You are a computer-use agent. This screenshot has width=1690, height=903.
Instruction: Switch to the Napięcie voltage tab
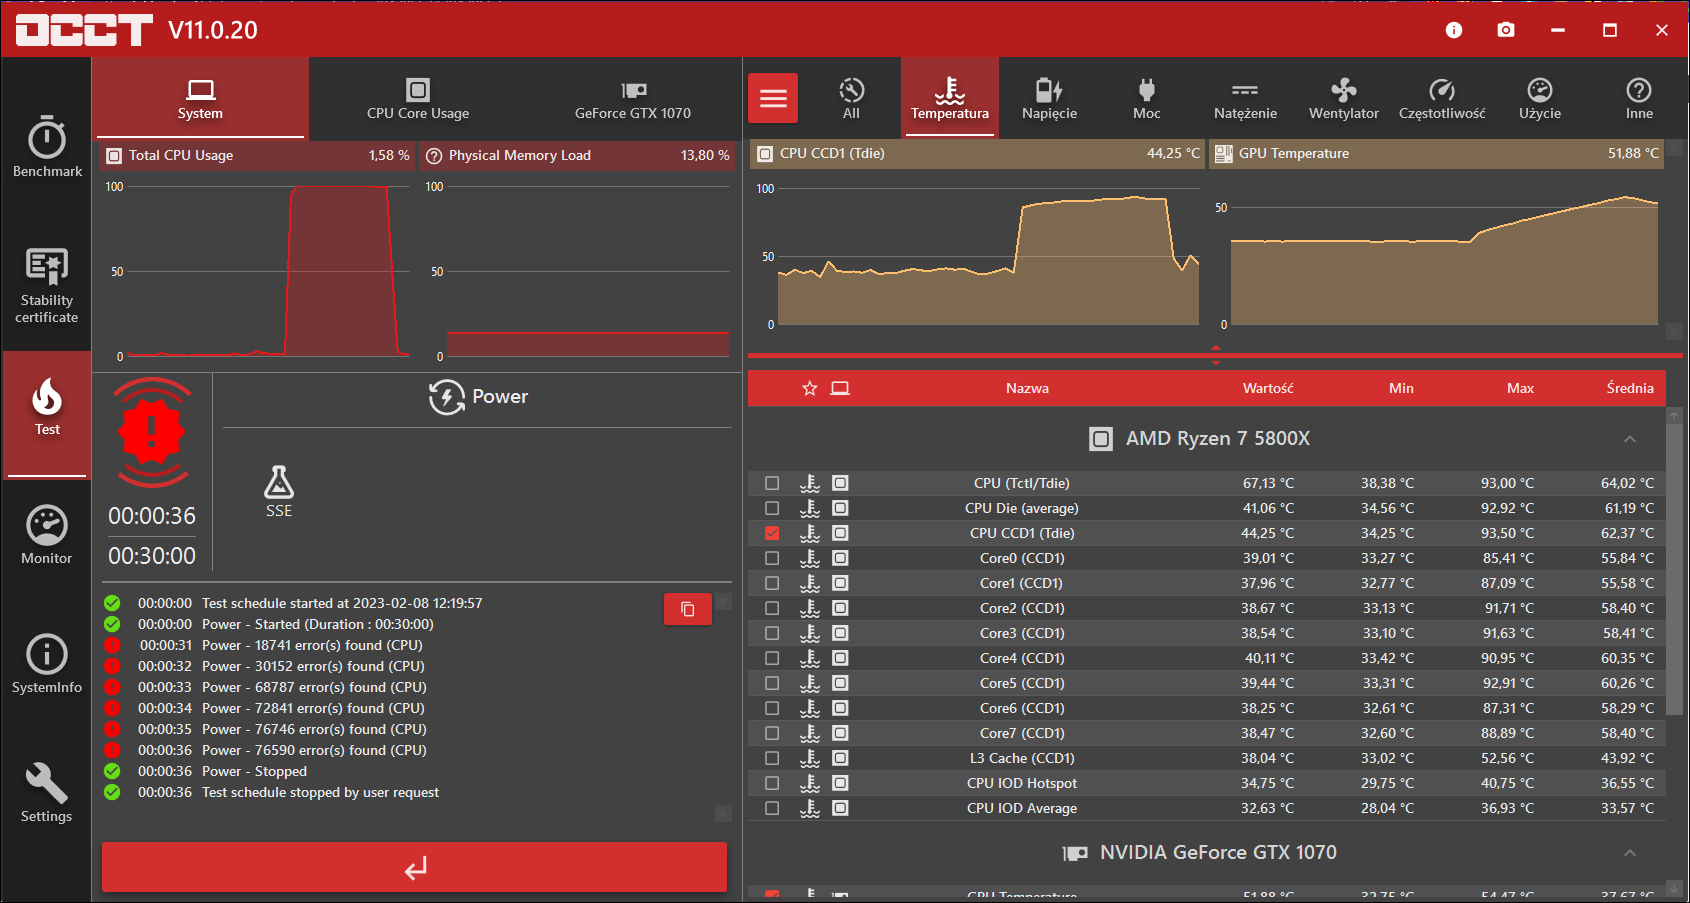[1049, 98]
